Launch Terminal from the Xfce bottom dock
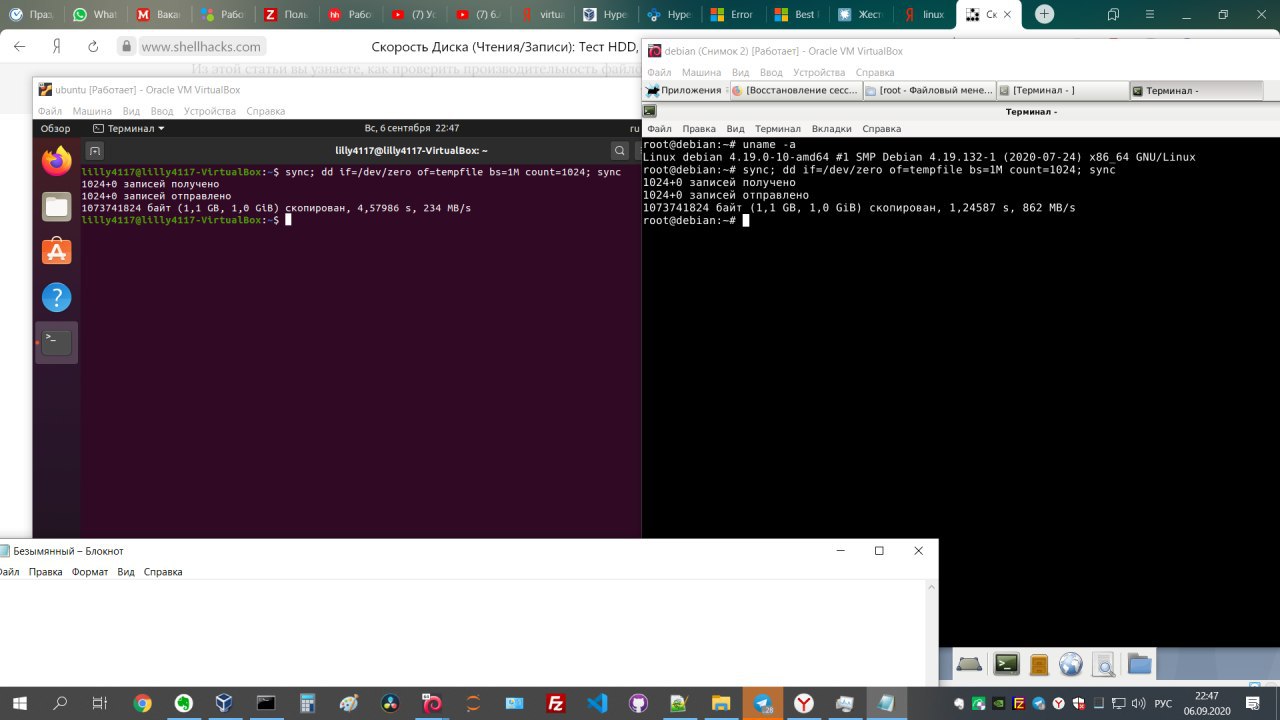 click(1006, 663)
